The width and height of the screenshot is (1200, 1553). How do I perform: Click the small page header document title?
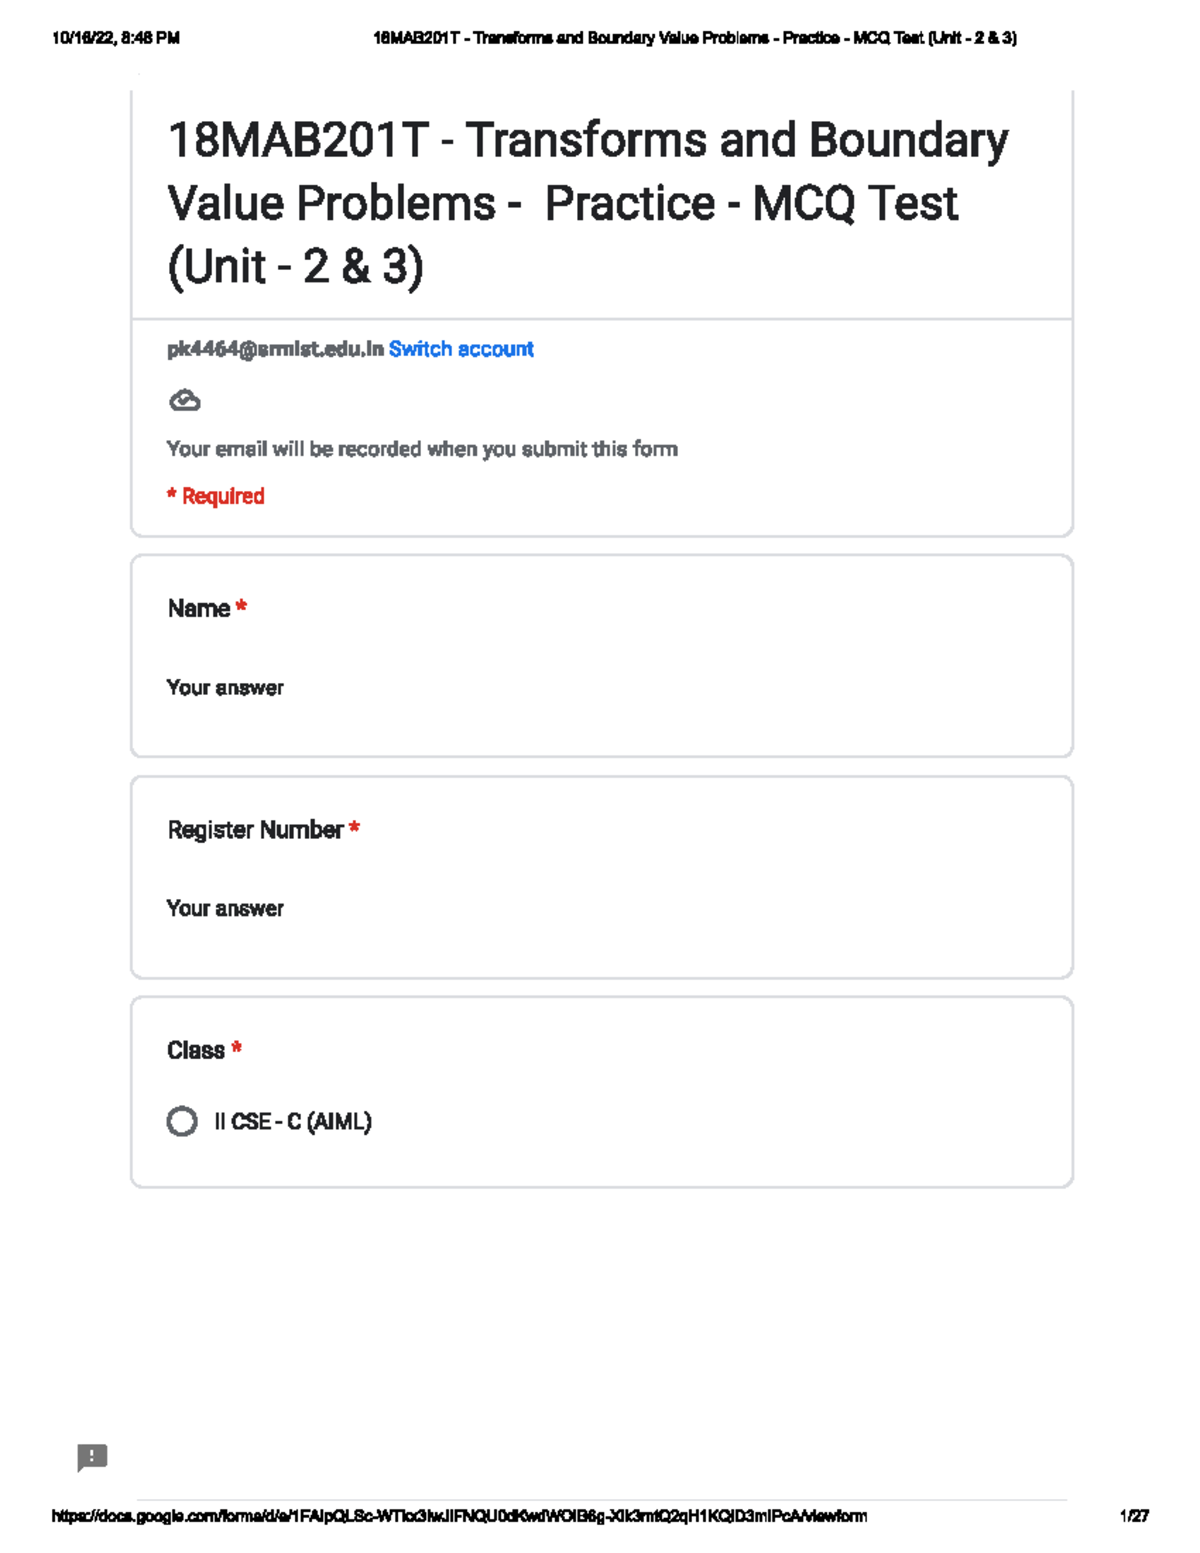pyautogui.click(x=694, y=38)
